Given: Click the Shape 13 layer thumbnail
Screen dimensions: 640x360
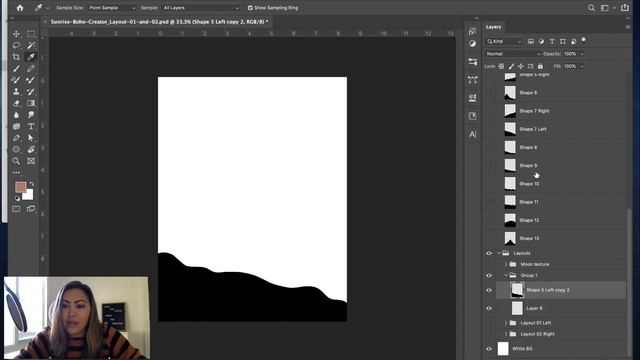Looking at the screenshot, I should [510, 238].
